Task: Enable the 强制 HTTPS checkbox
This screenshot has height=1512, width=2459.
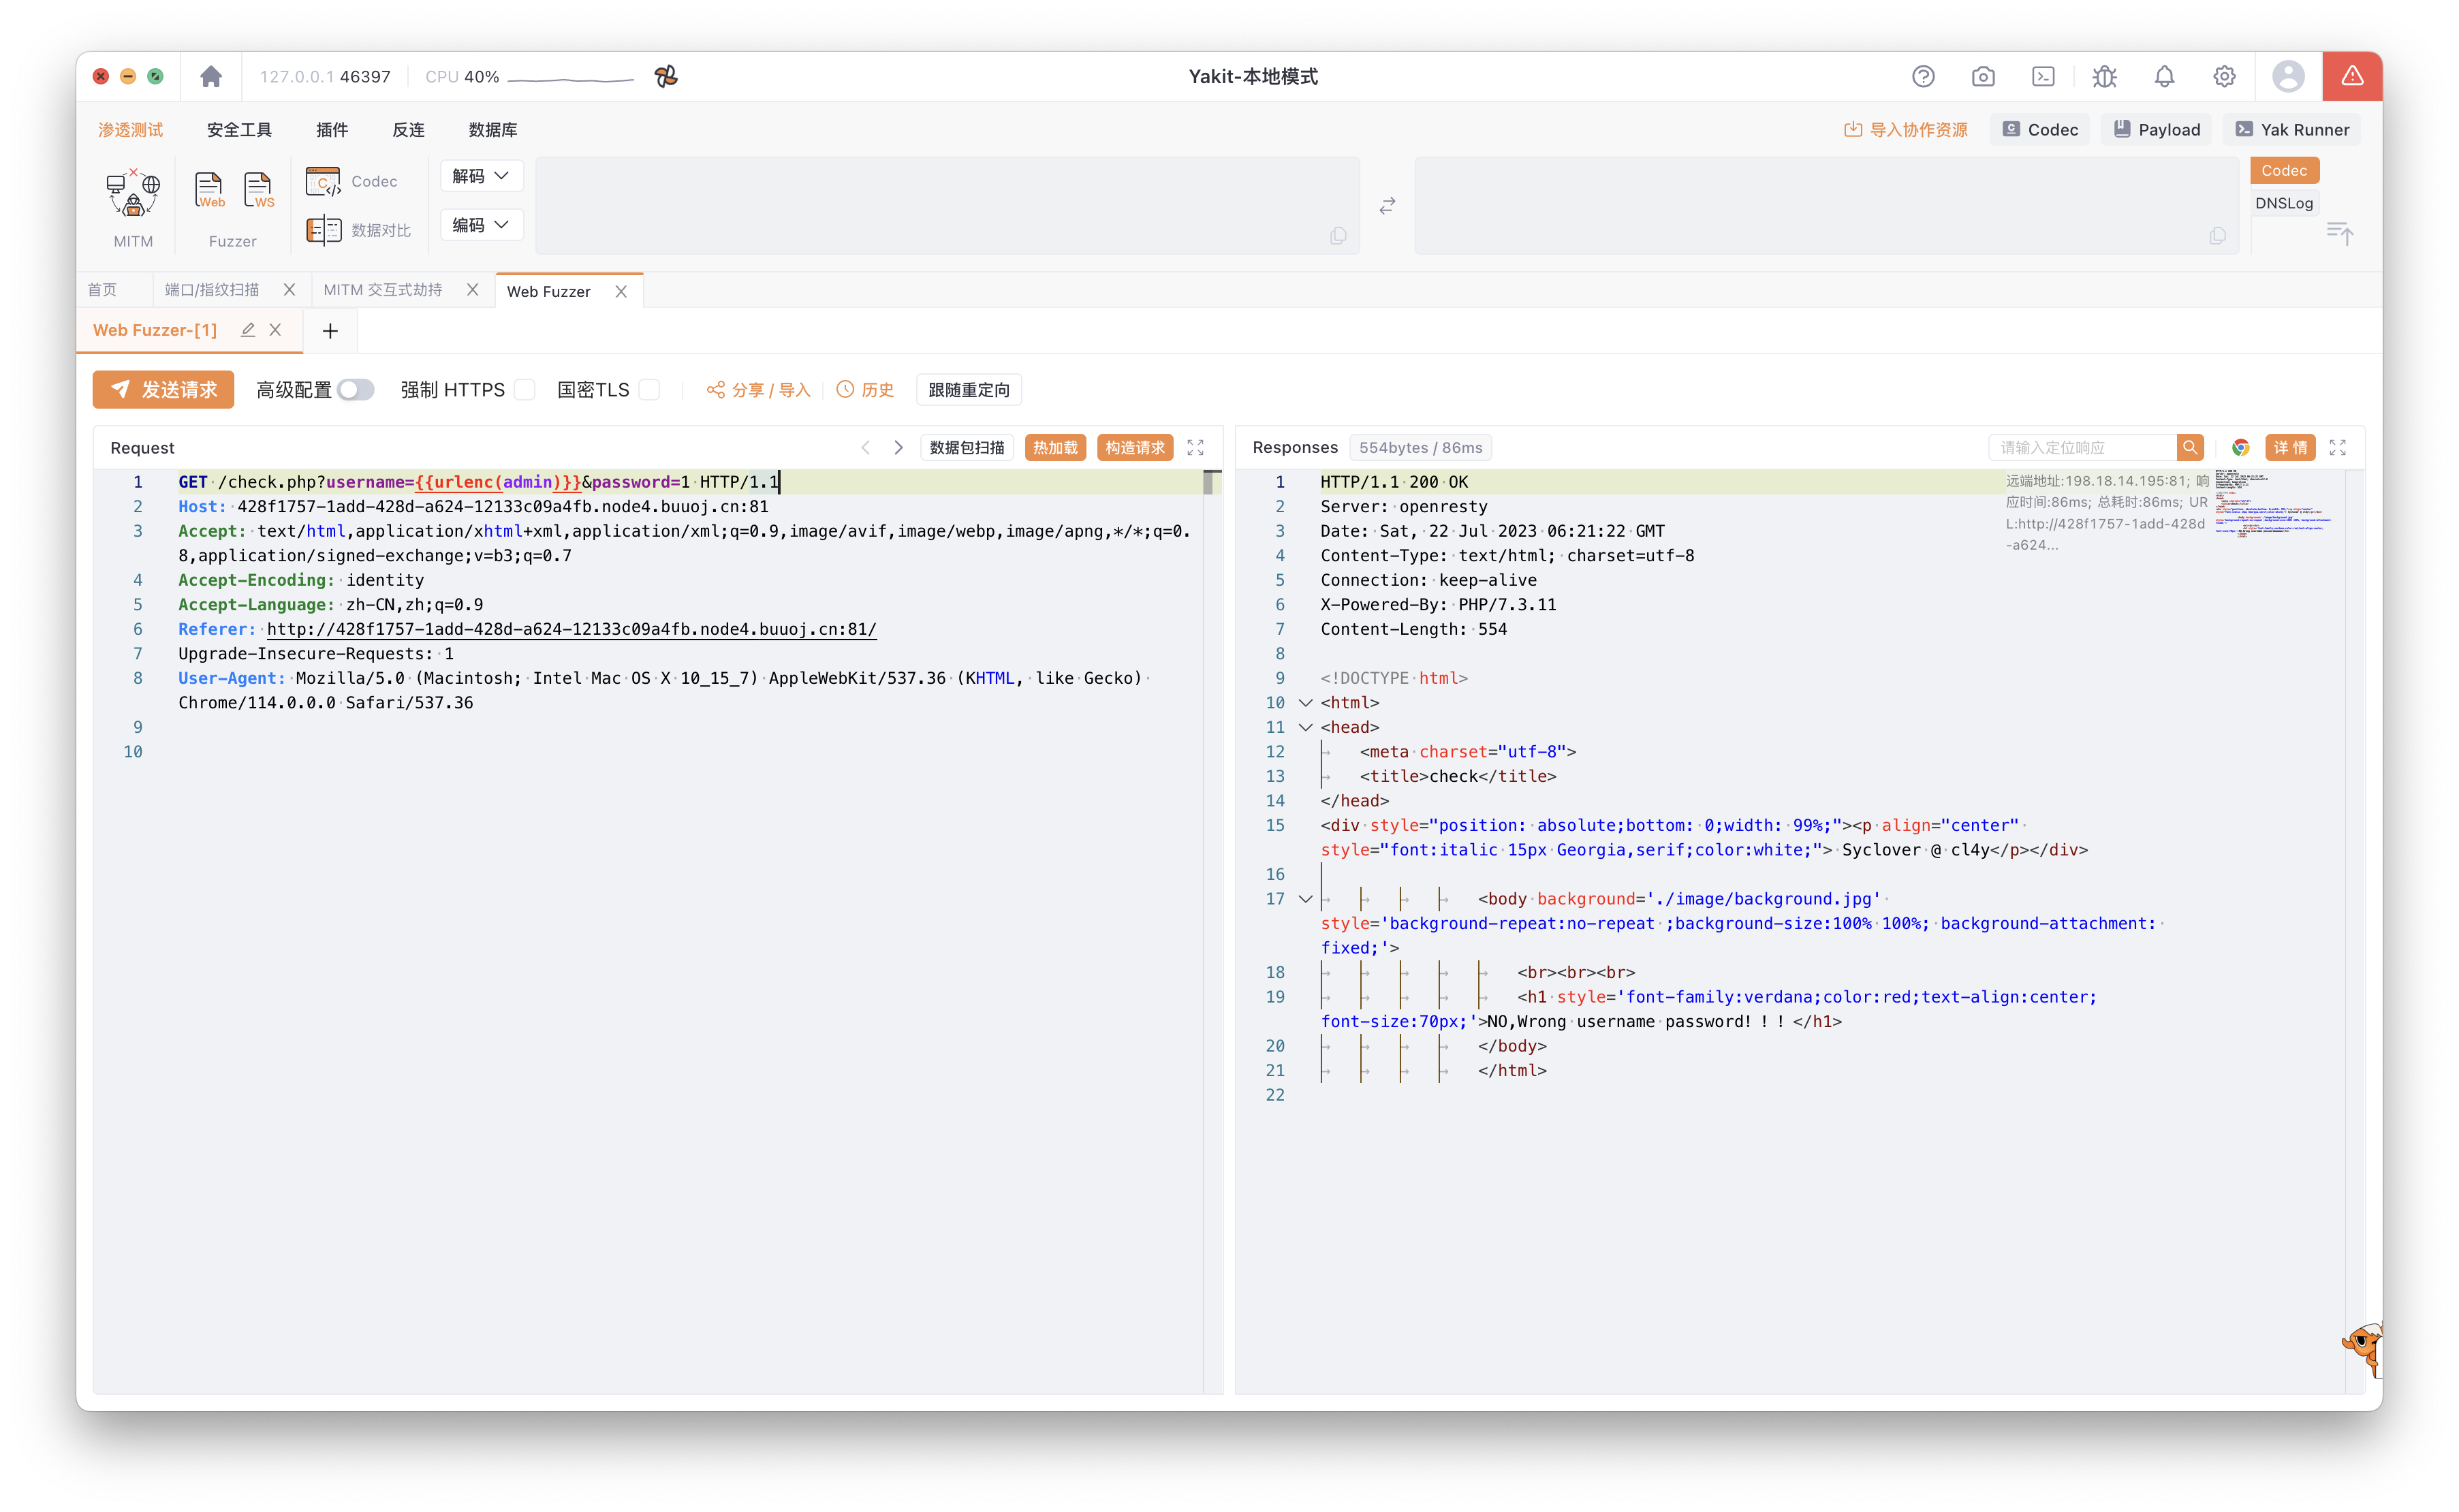Action: (525, 390)
